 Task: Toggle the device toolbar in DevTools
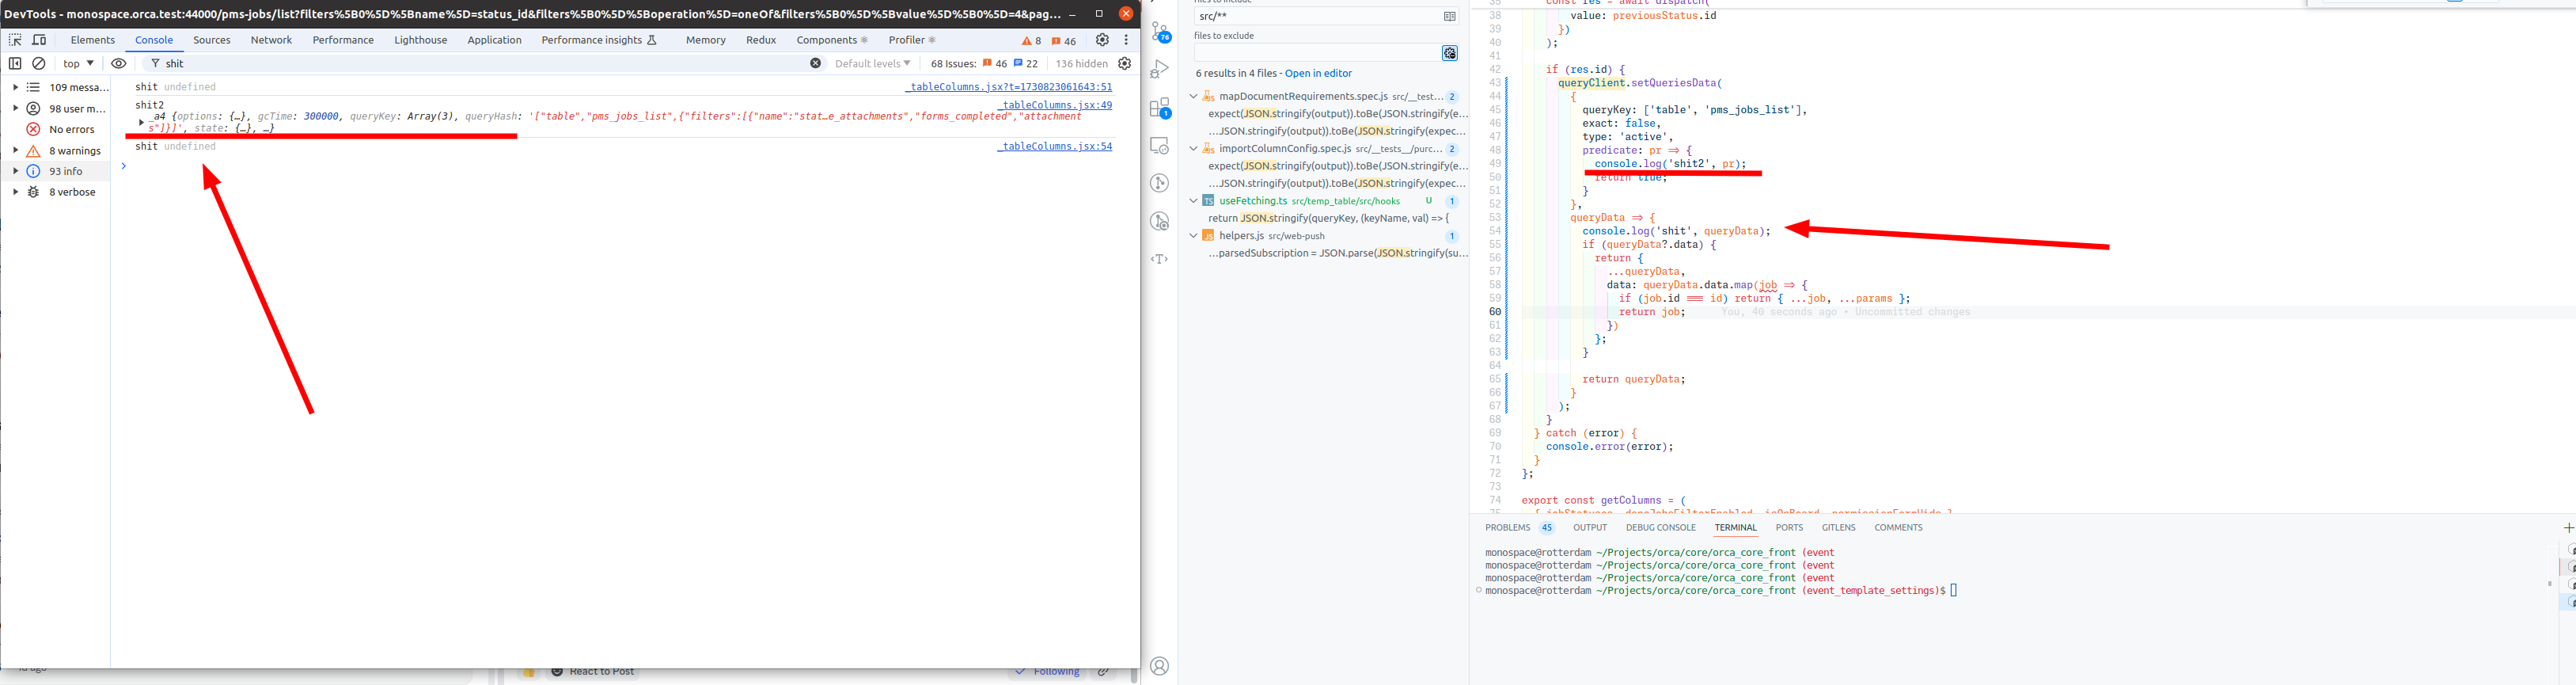[x=40, y=40]
